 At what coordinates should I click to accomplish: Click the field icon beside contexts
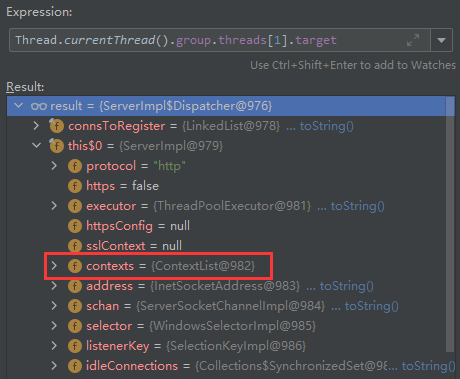coord(75,266)
